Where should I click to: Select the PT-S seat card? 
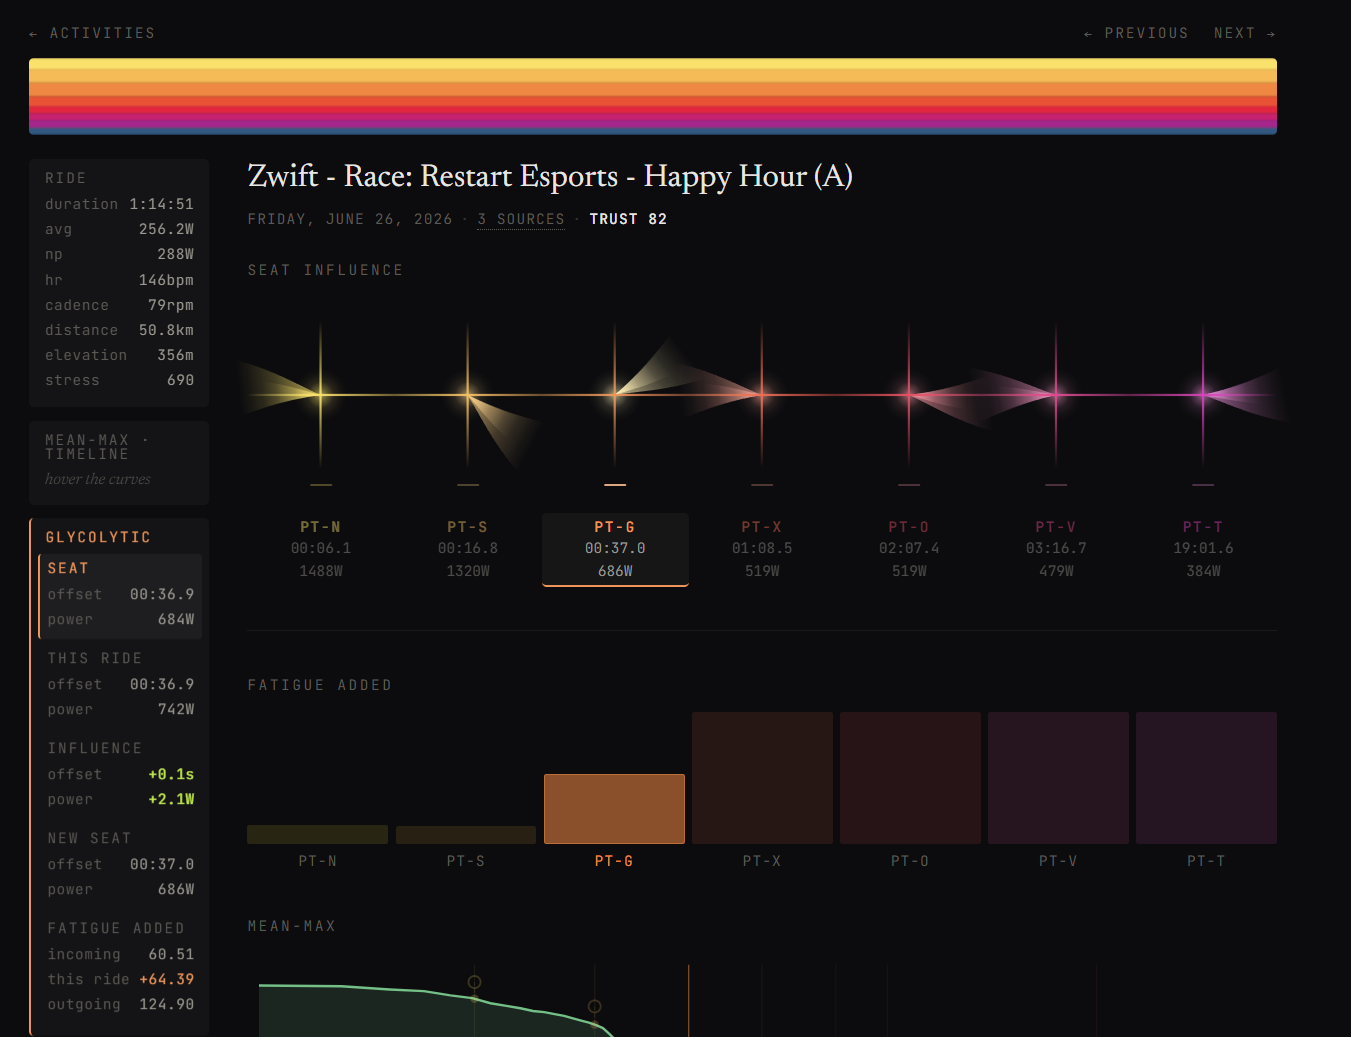click(x=468, y=549)
